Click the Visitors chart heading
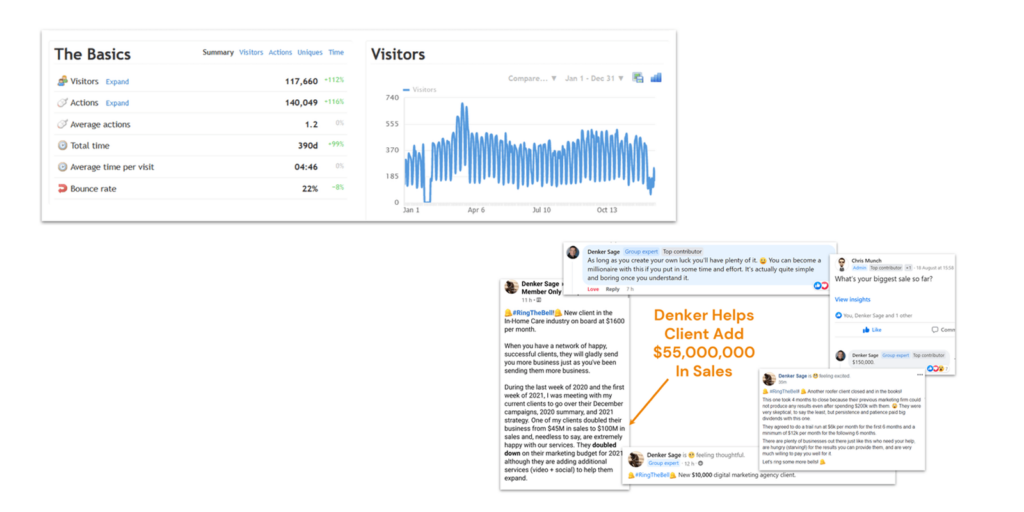The image size is (1024, 512). click(x=398, y=54)
